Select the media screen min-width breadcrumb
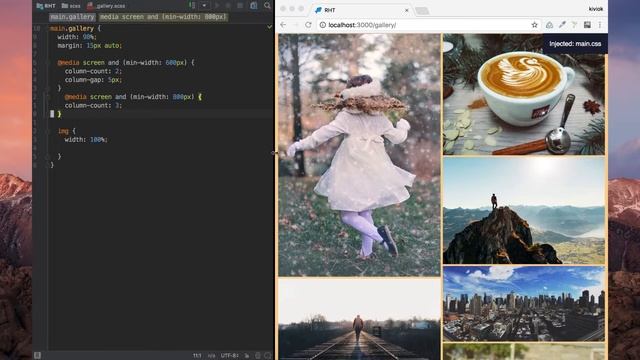The height and width of the screenshot is (360, 640). click(163, 17)
